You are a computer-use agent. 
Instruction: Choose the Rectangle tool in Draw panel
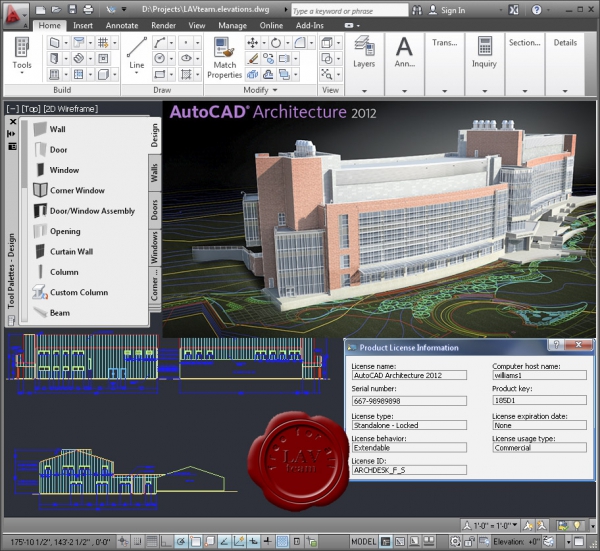point(160,74)
